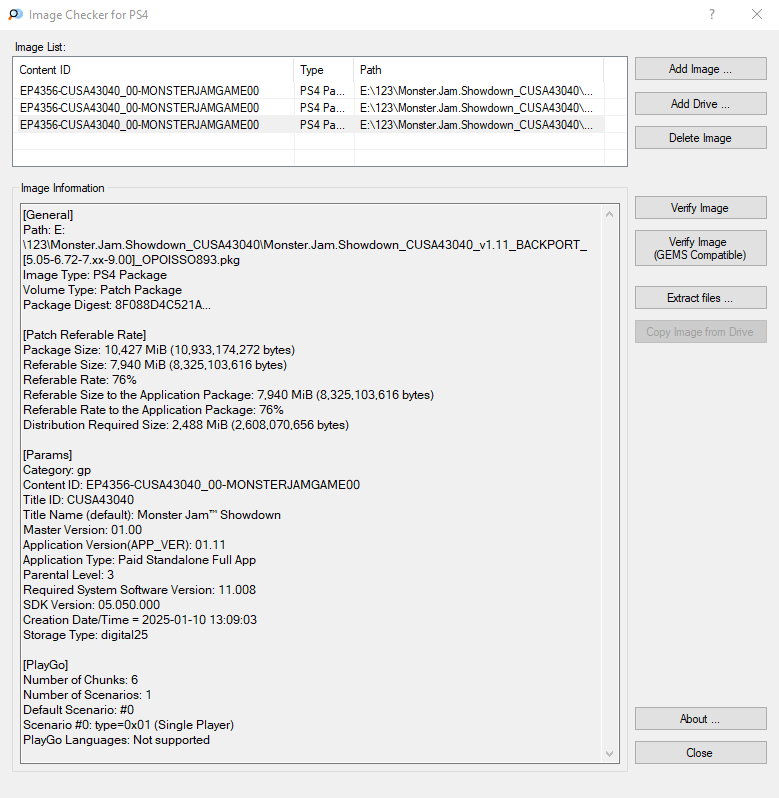Click the 'Master Version: 01.00' line
The height and width of the screenshot is (798, 779).
point(82,530)
